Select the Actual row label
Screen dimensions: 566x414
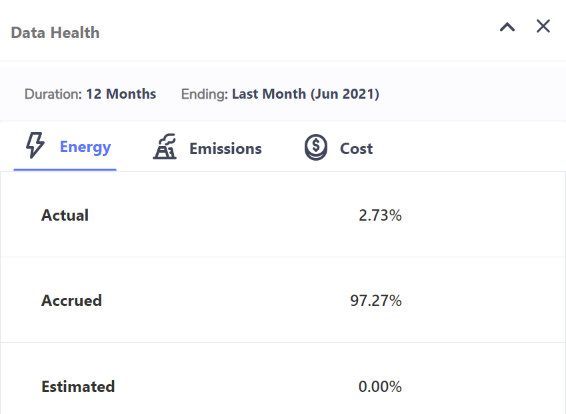point(65,215)
